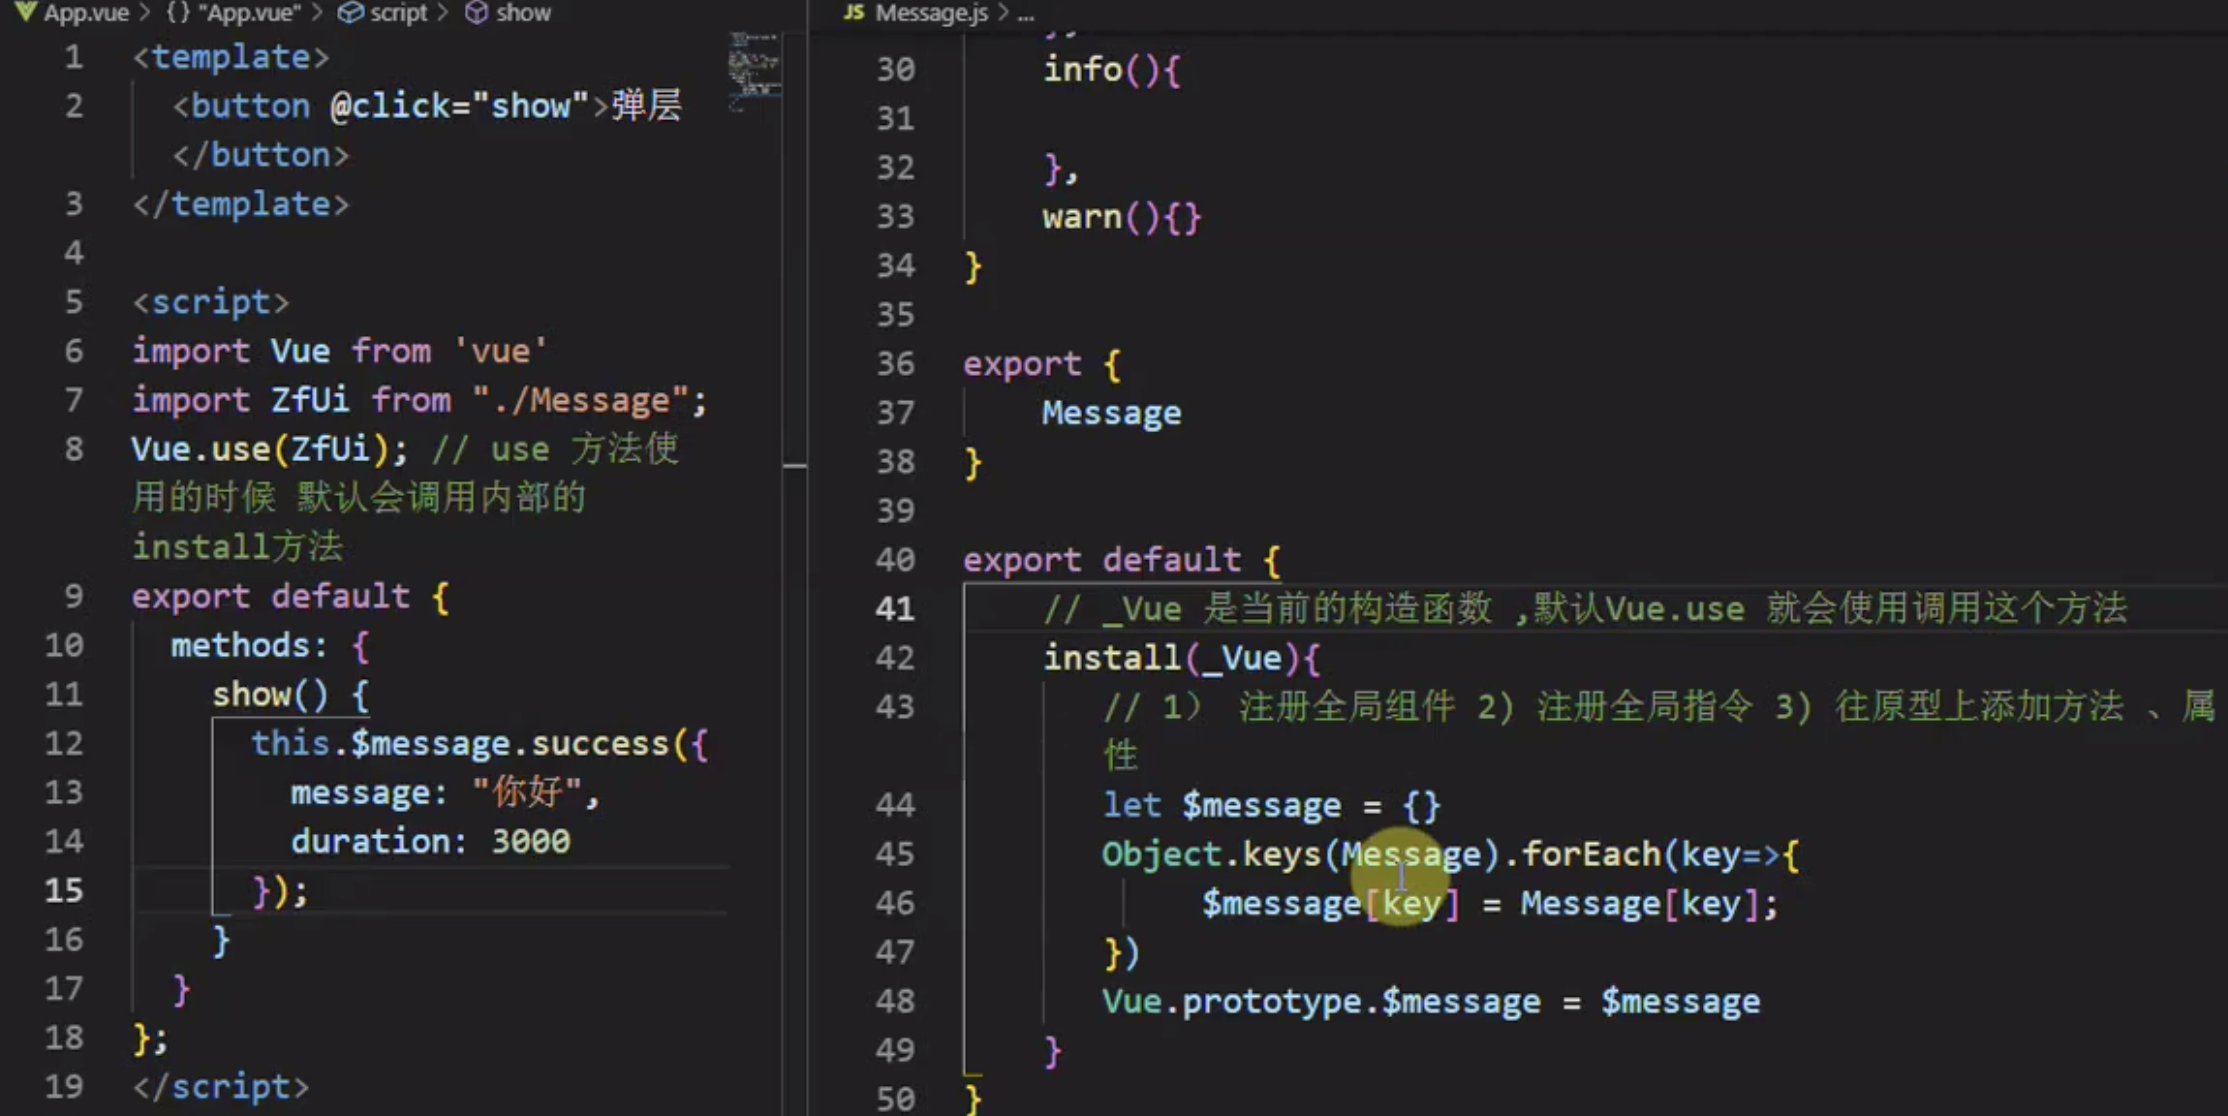
Task: Click the warn() method on line 33
Action: pos(1082,217)
